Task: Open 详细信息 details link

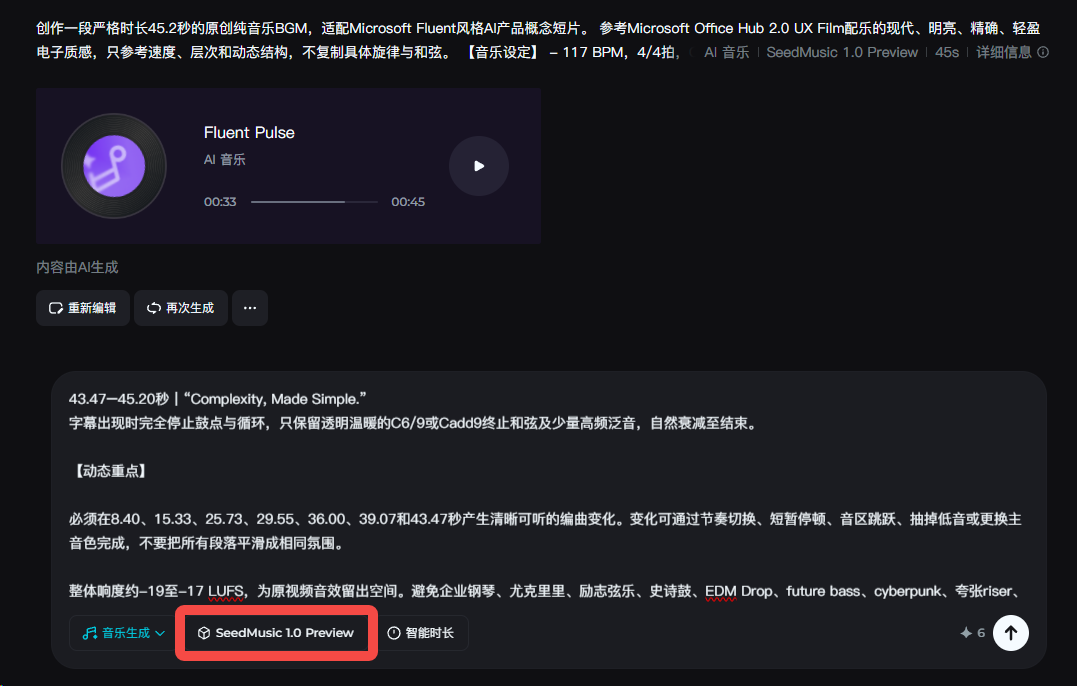Action: tap(1004, 52)
